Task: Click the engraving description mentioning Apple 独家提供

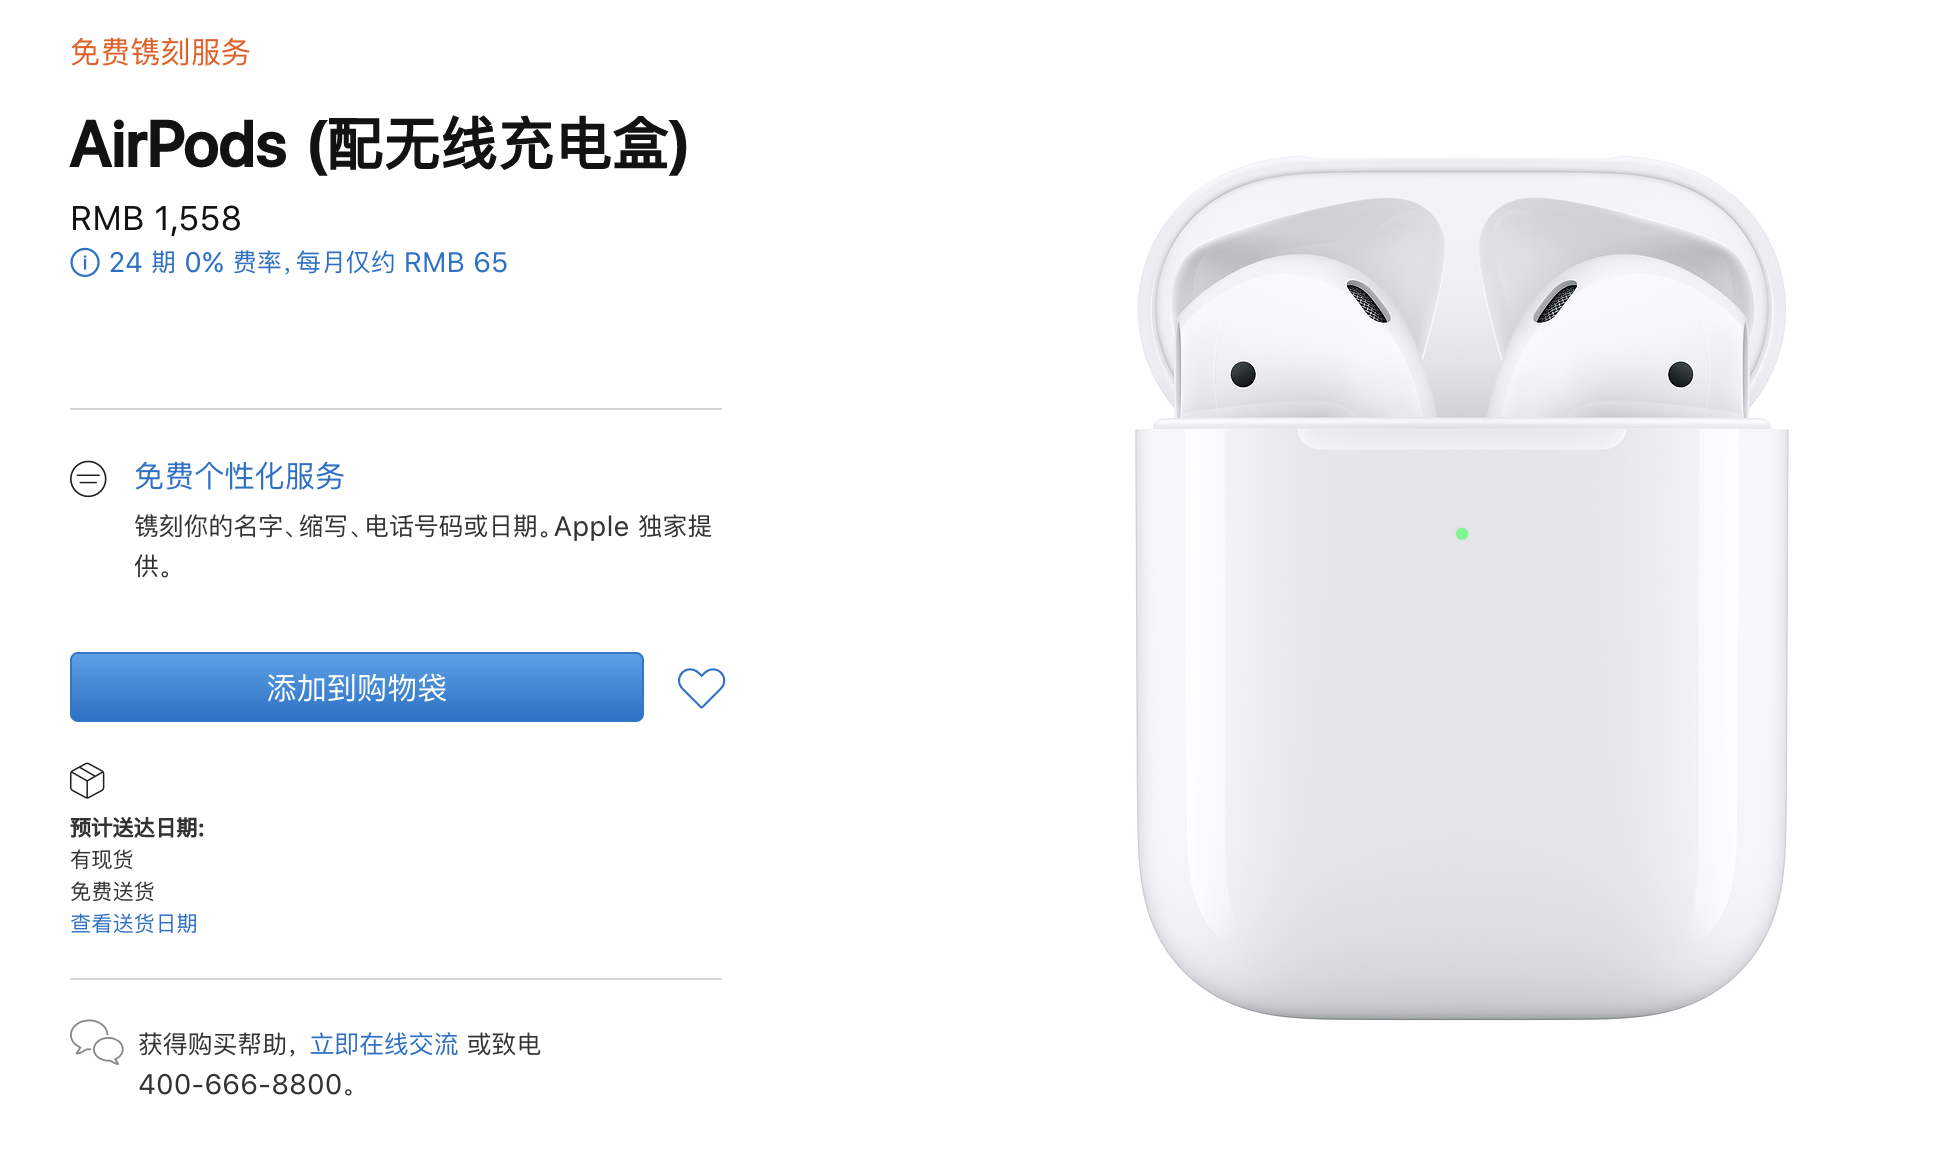Action: (423, 546)
